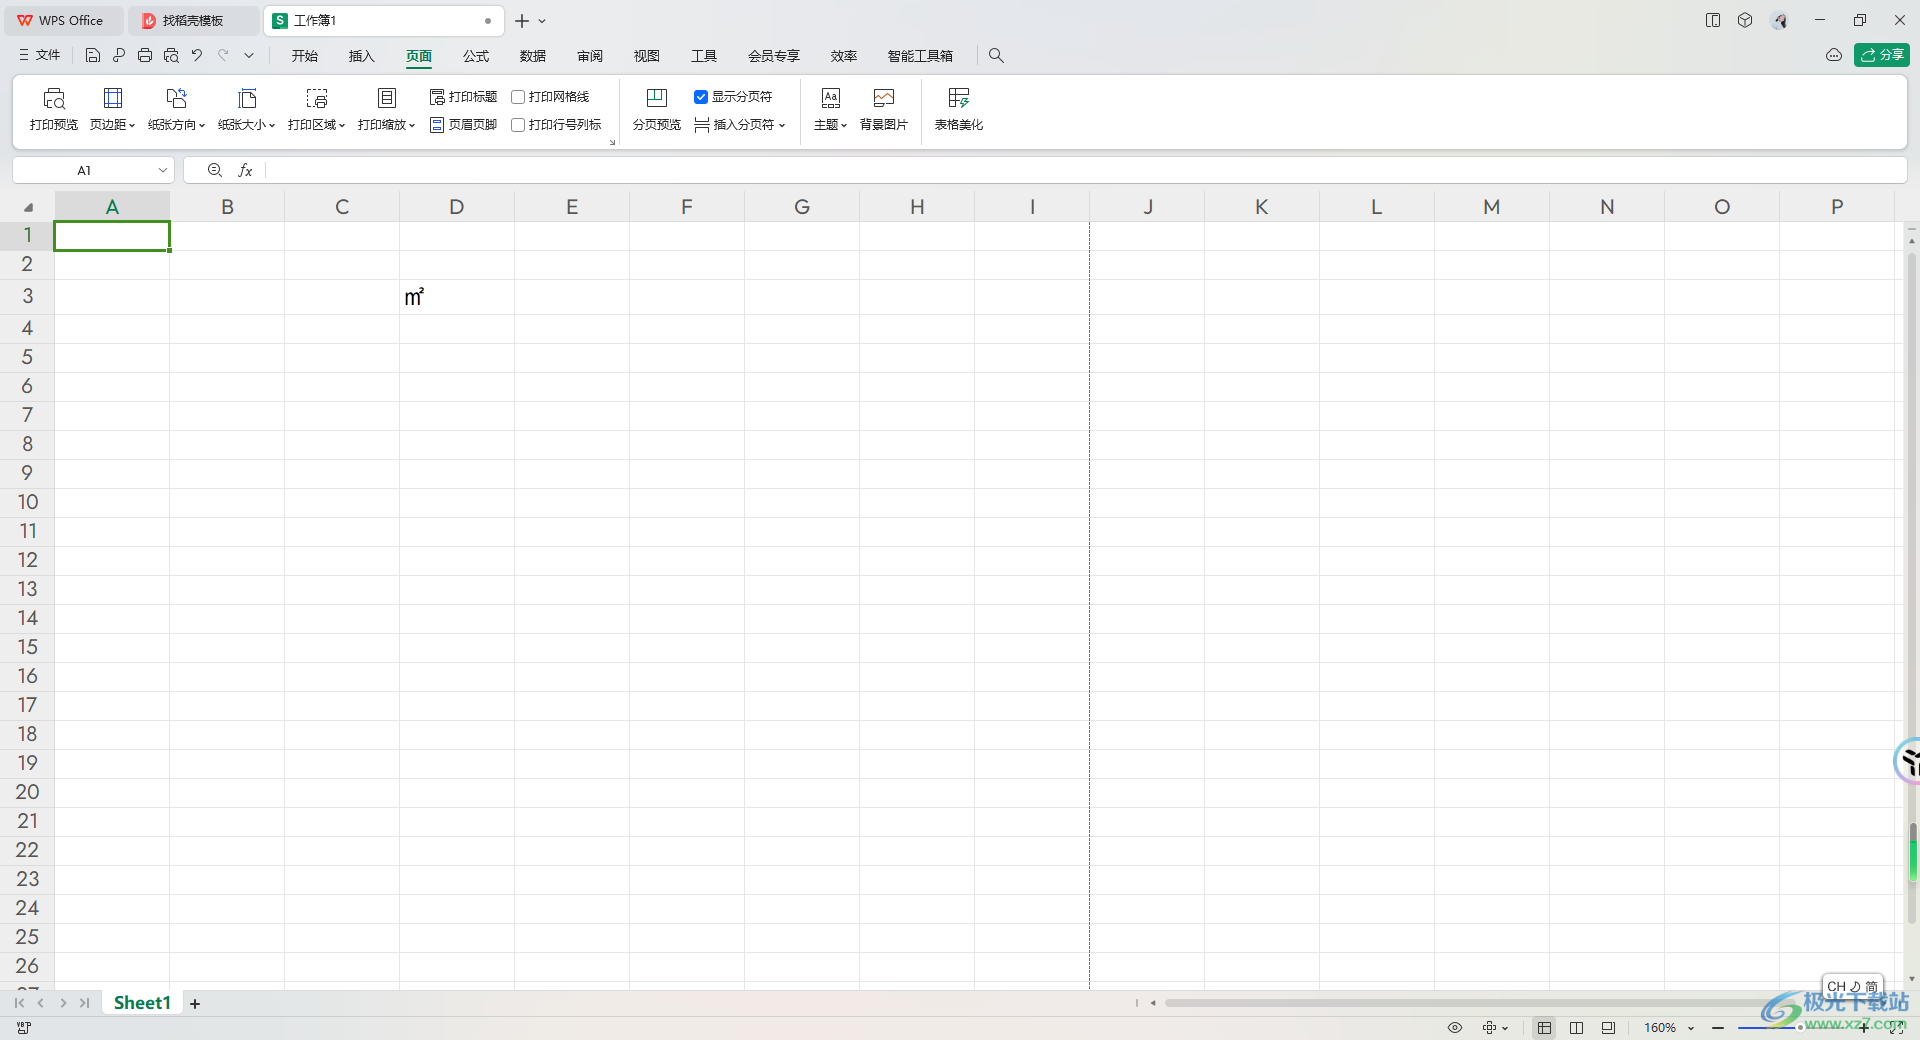Open Print Preview (打印预览) in the ribbon

(54, 109)
